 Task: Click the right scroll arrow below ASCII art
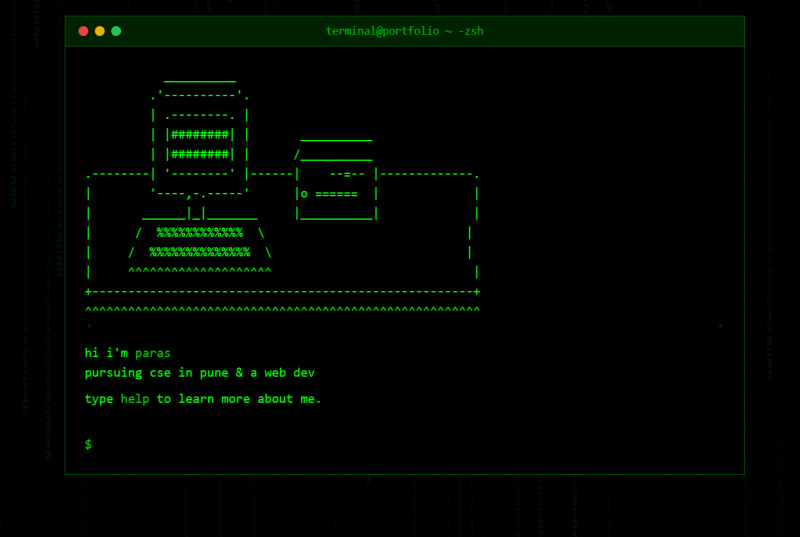pos(720,326)
